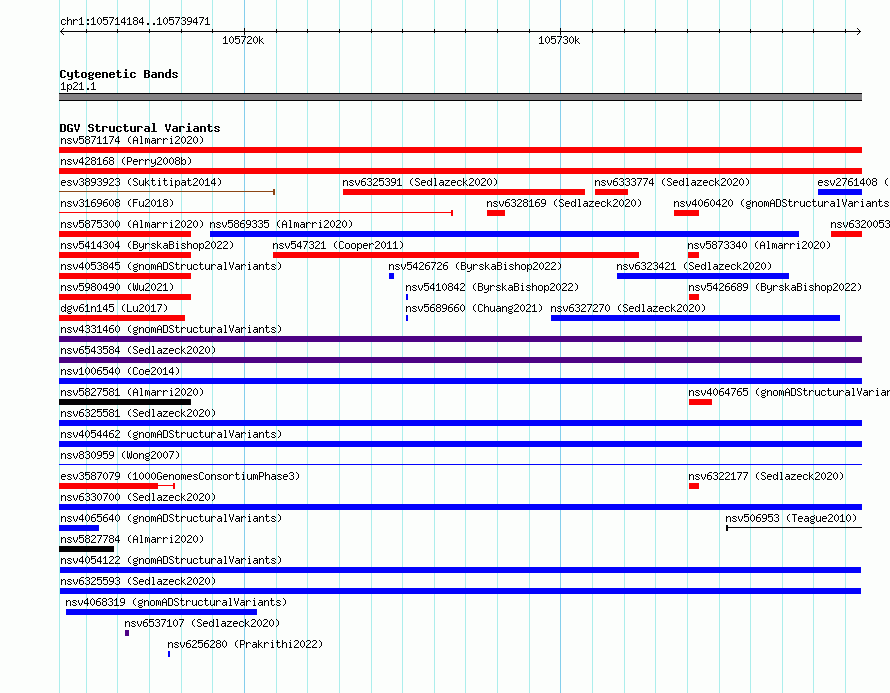Select nsv6323421 (Sedlazeck2020) label
The width and height of the screenshot is (890, 693).
[x=694, y=266]
